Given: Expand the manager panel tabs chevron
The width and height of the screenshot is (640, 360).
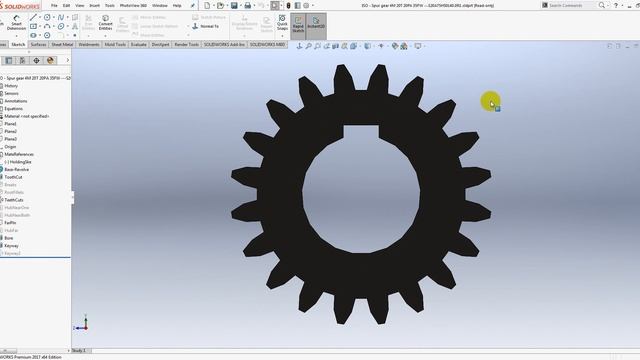Looking at the screenshot, I should [x=67, y=60].
